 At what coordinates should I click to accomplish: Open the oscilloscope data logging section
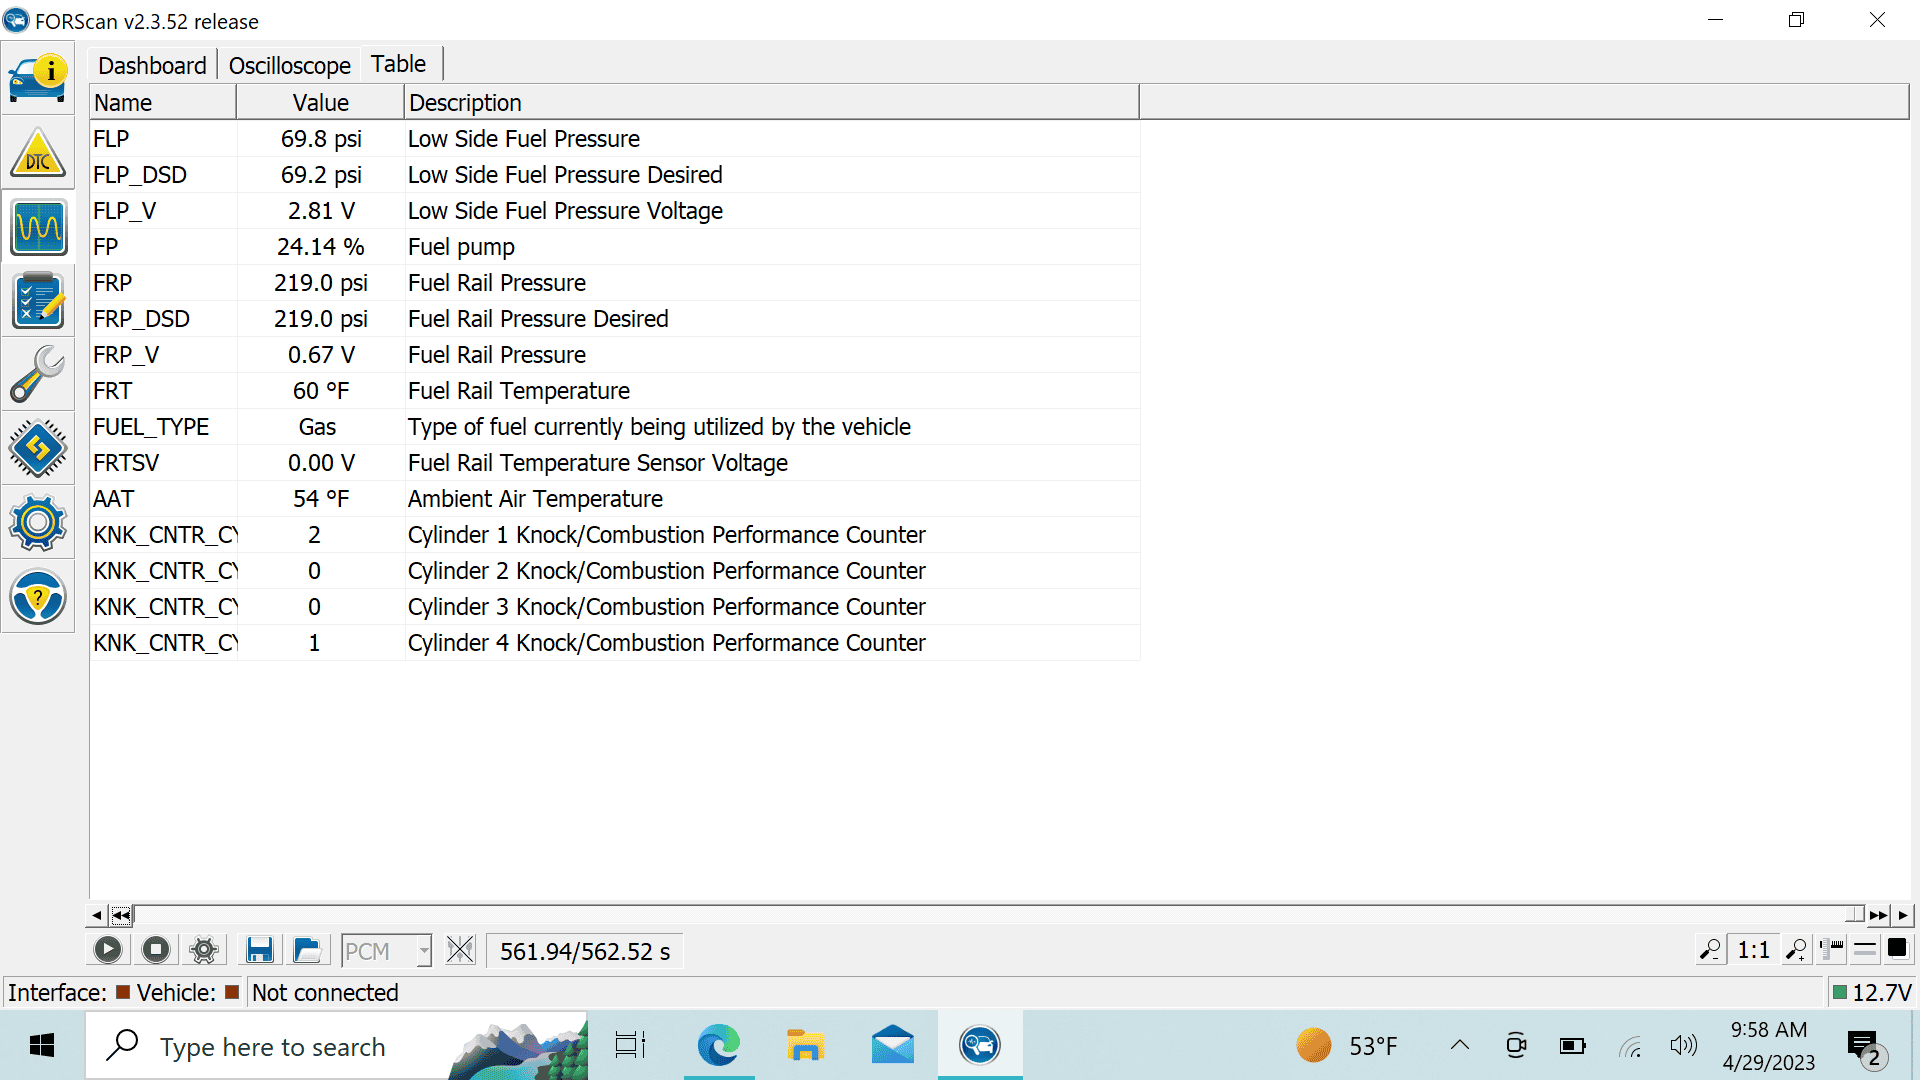coord(38,227)
